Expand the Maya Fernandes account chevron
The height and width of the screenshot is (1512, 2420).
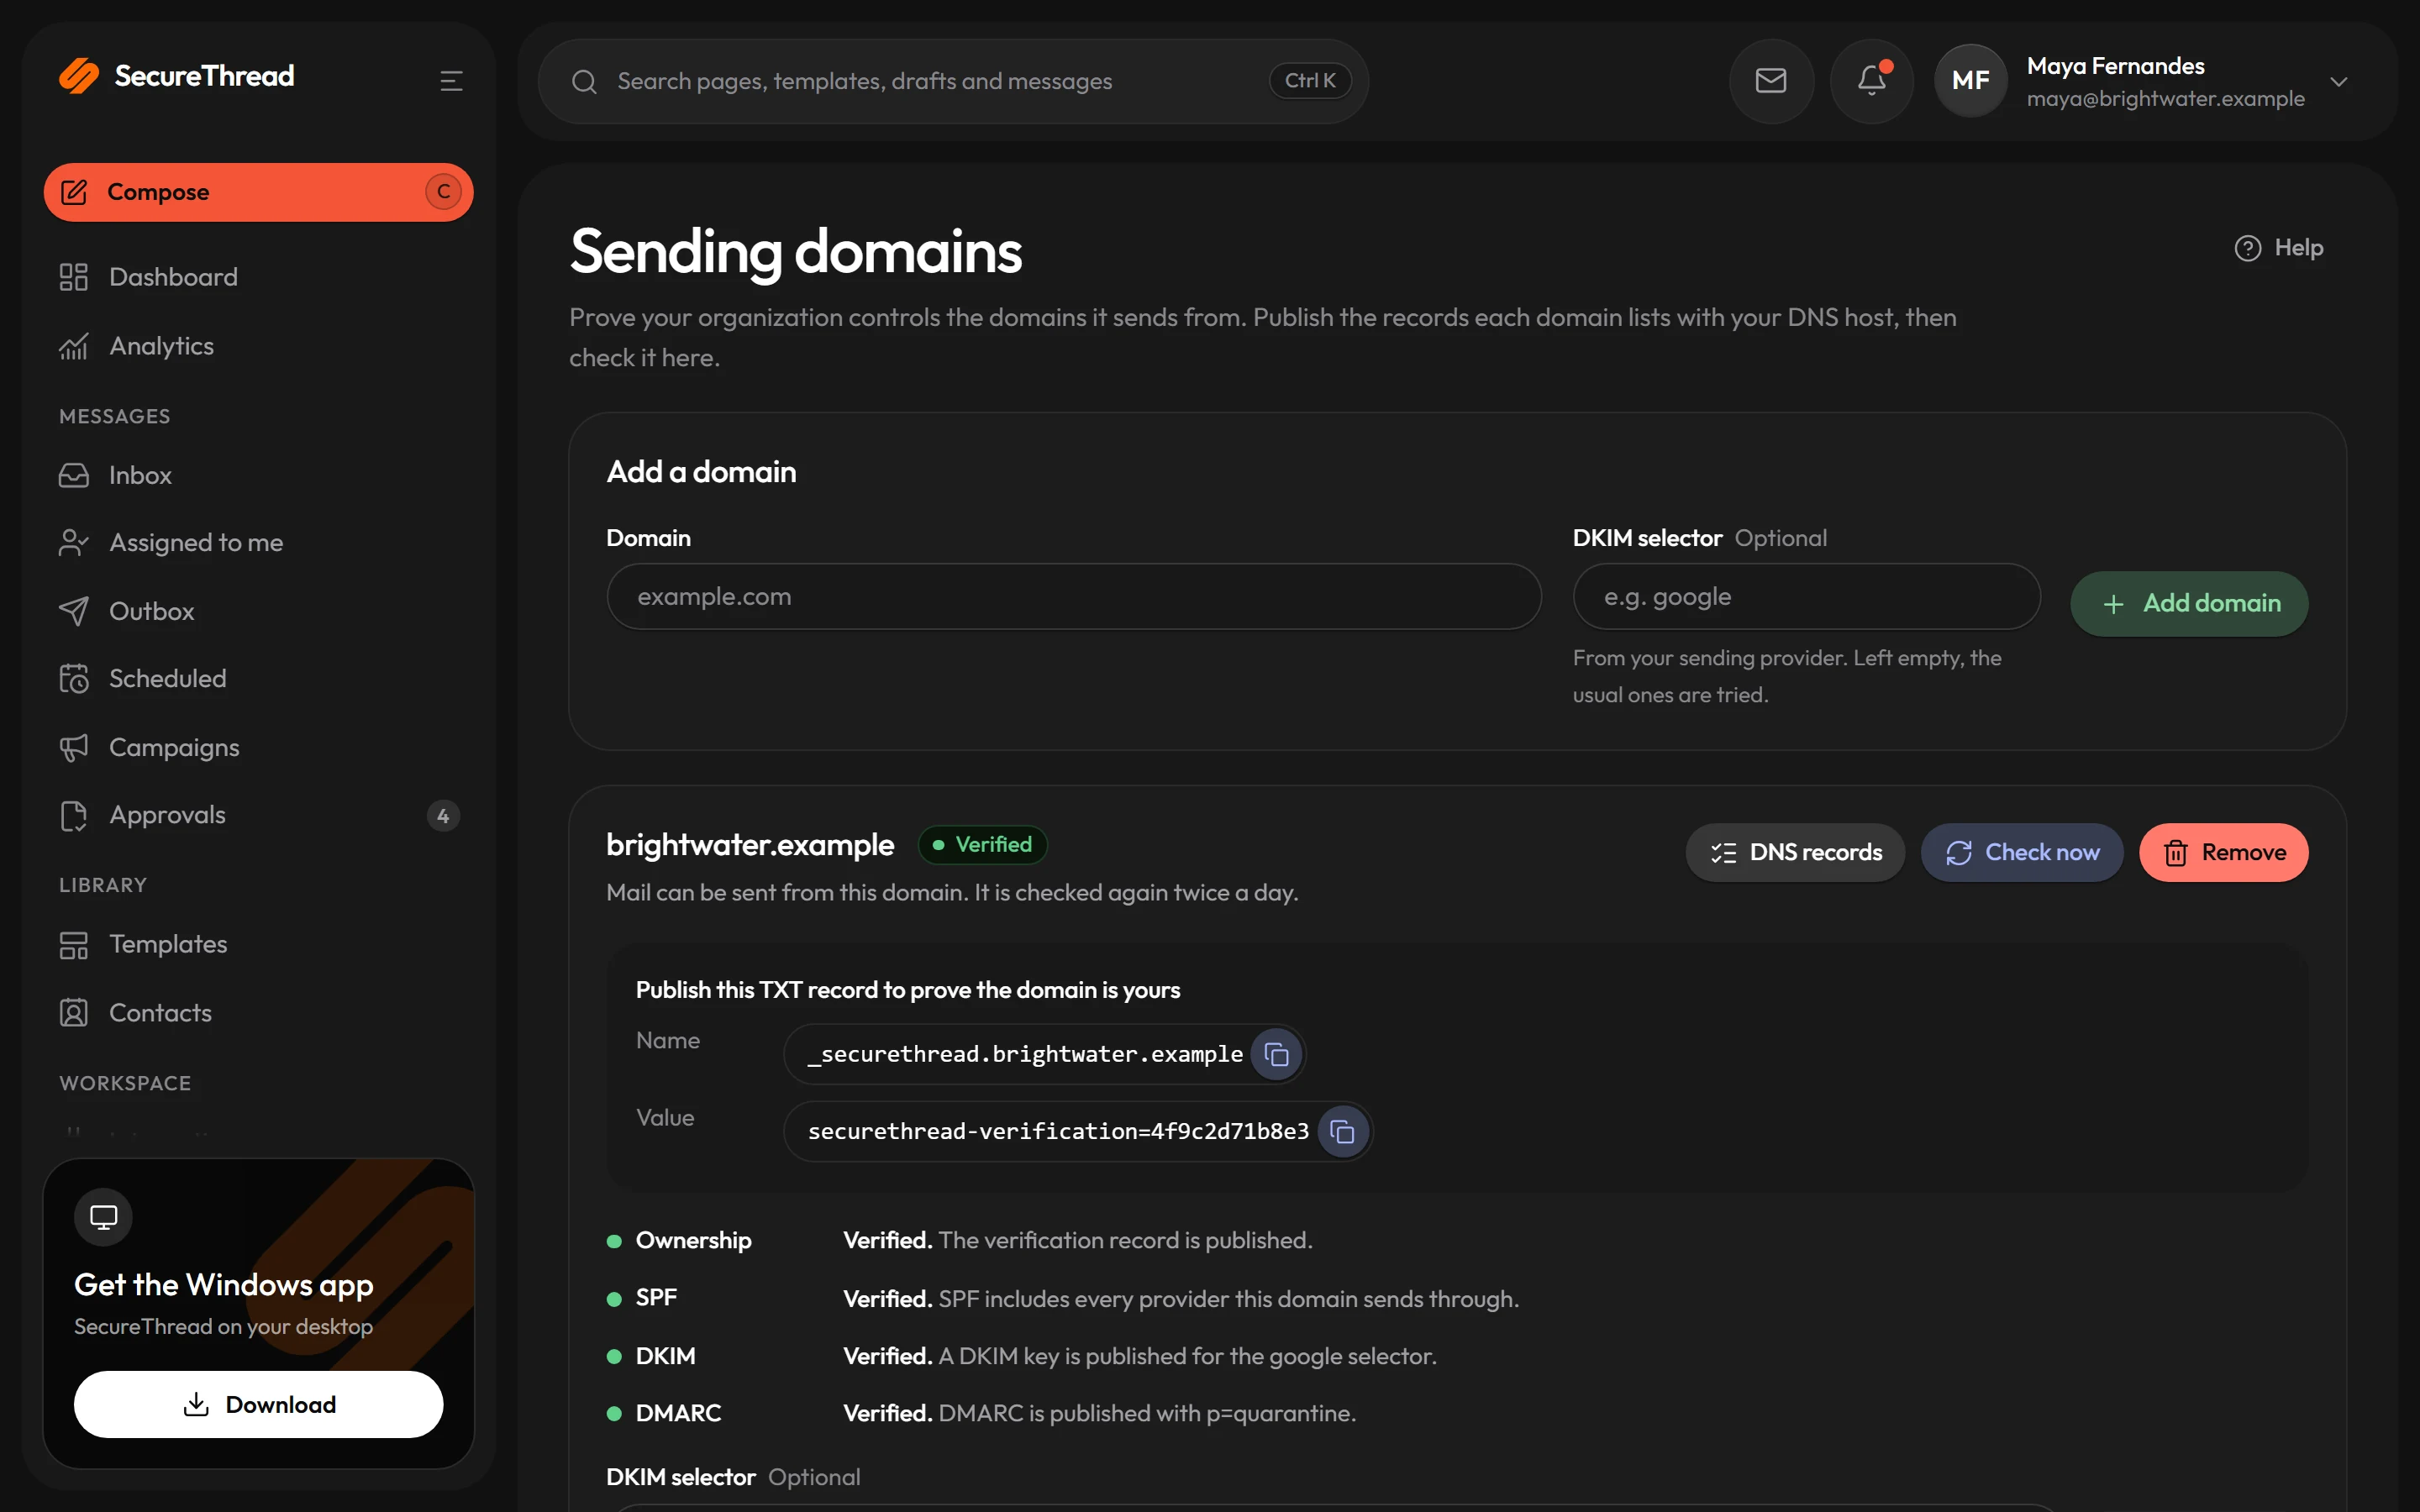coord(2338,82)
